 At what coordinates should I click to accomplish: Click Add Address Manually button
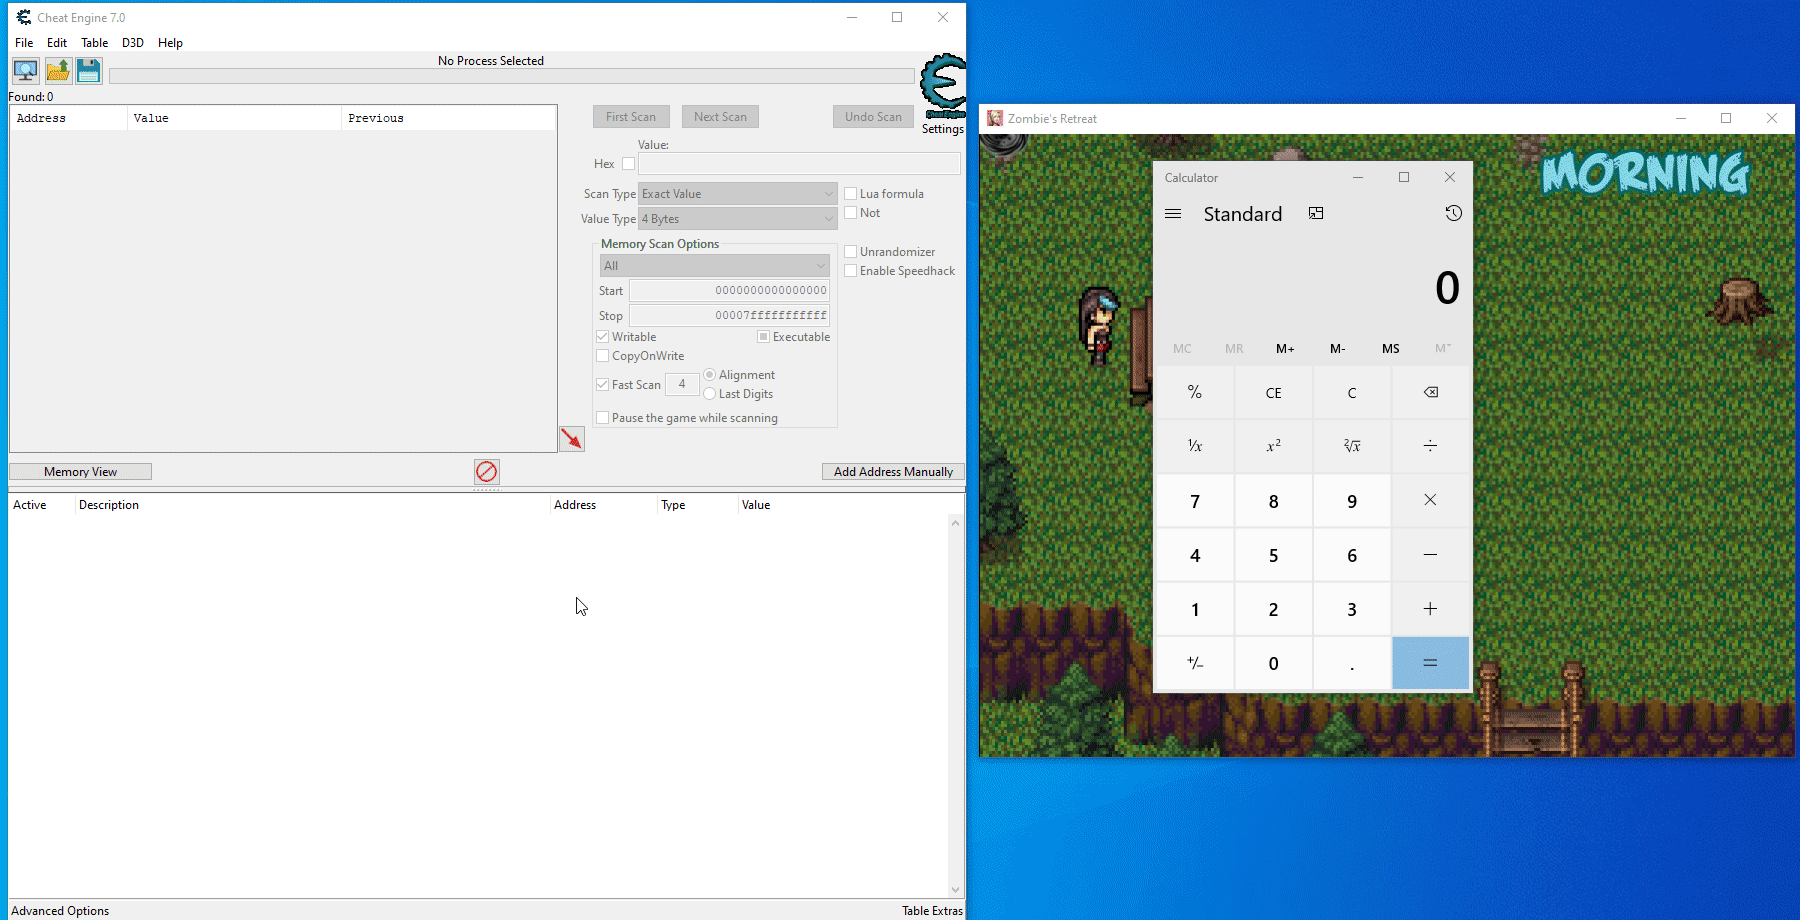[893, 472]
